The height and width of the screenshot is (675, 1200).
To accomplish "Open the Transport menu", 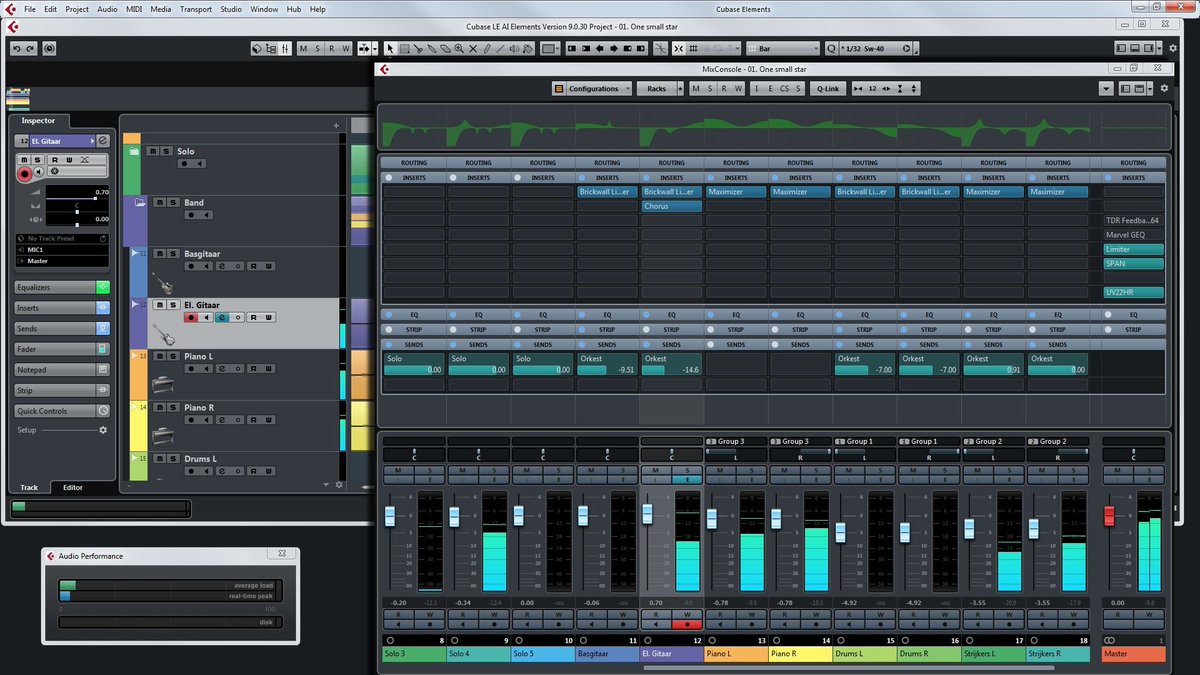I will click(196, 9).
